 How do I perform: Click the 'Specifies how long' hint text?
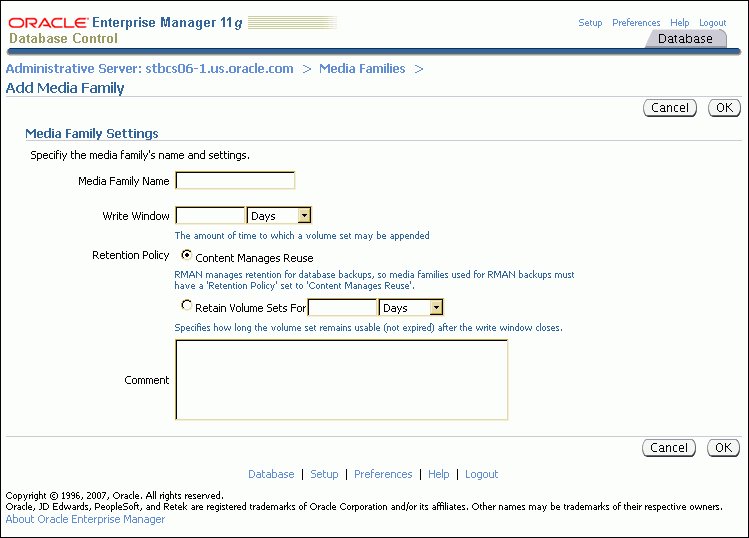[x=368, y=328]
